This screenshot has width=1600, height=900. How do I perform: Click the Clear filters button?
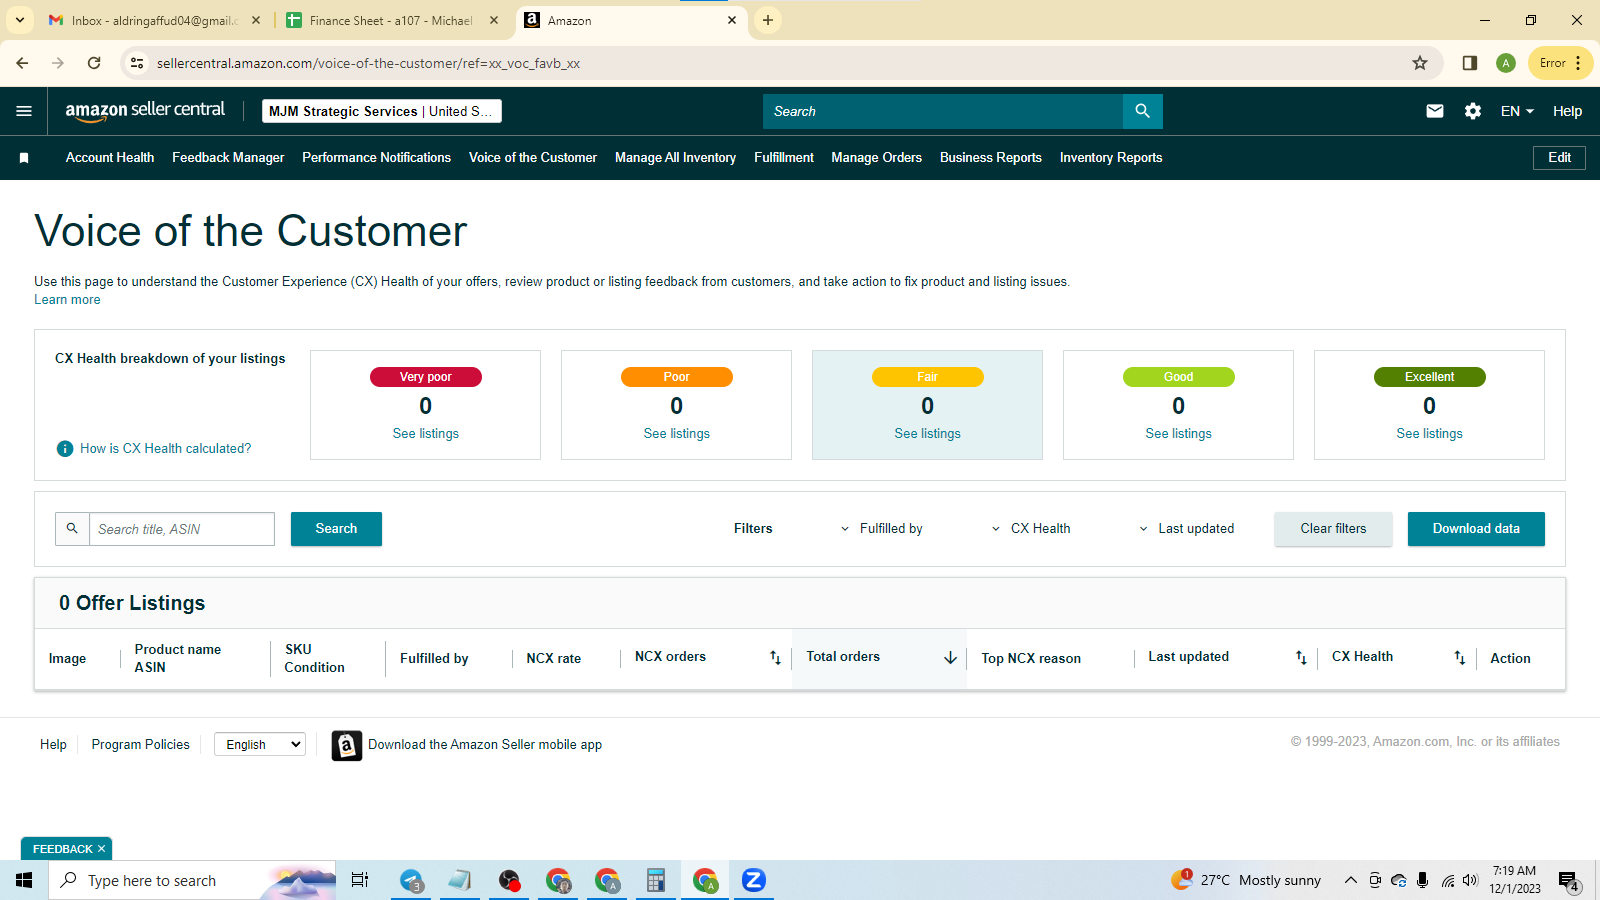1333,529
